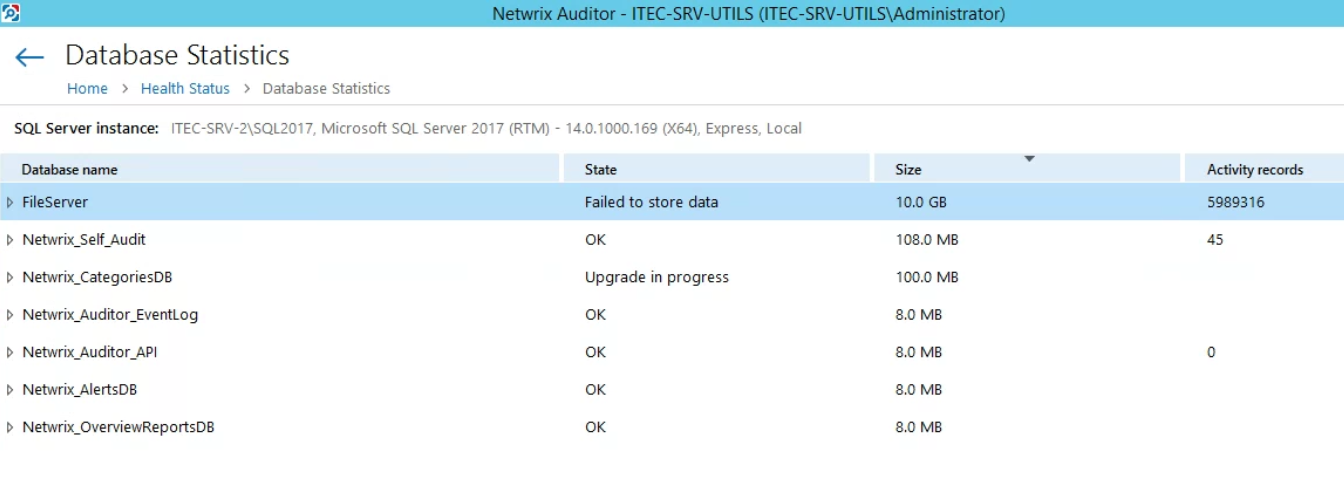Viewport: 1344px width, 480px height.
Task: Expand the FileServer database row
Action: [10, 202]
